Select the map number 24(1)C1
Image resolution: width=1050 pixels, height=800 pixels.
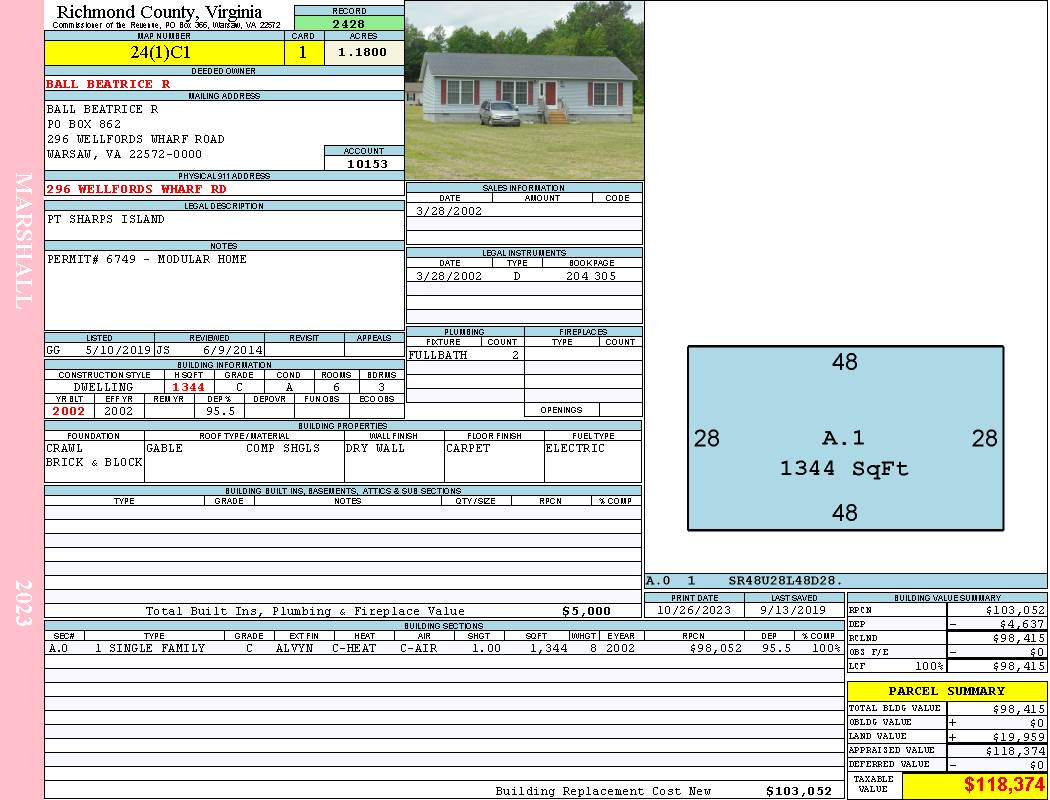[160, 52]
